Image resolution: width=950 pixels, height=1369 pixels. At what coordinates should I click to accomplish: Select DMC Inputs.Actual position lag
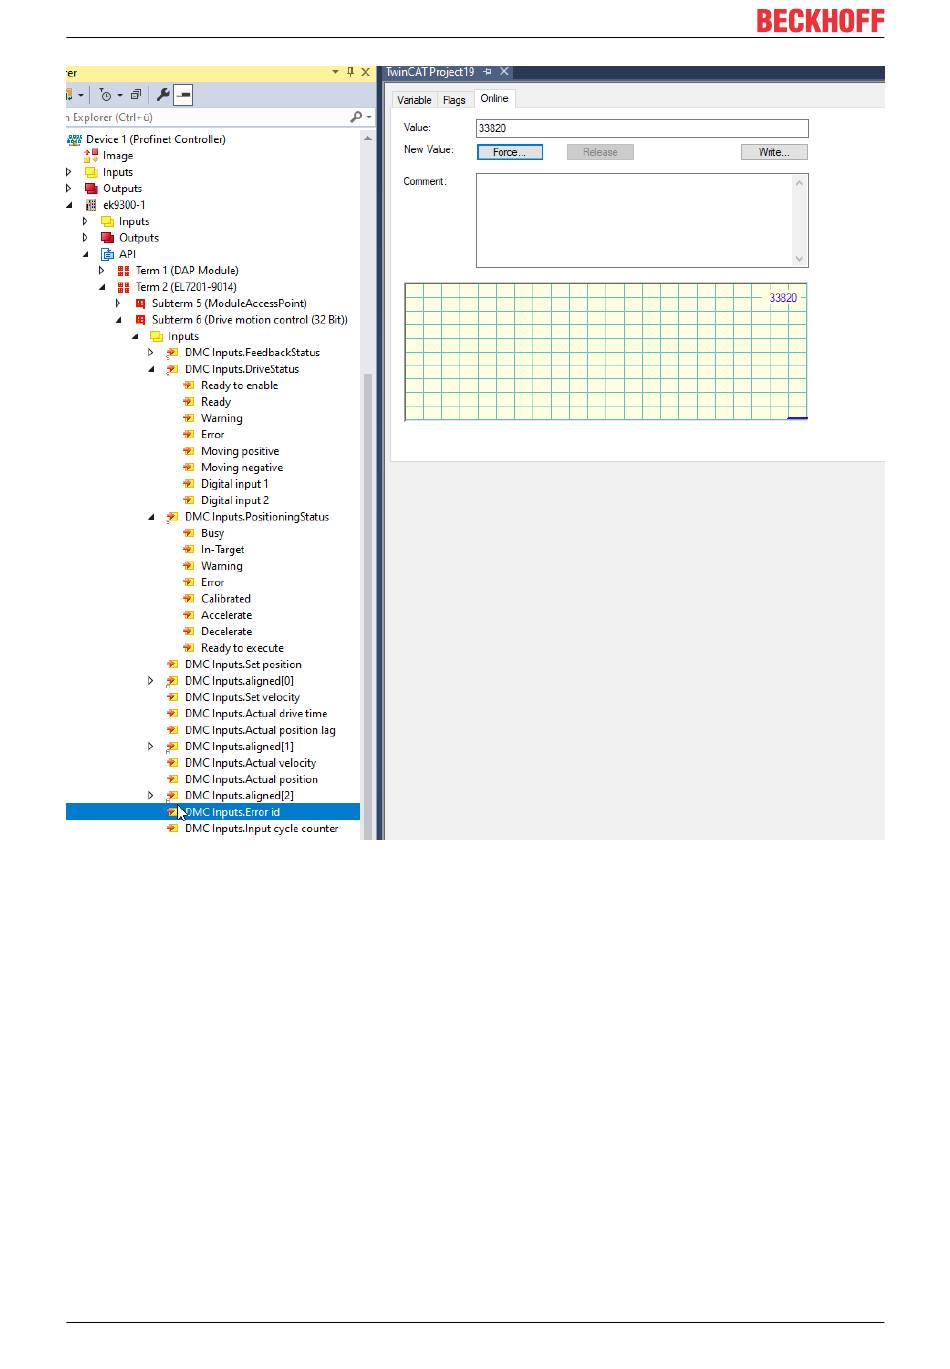click(x=260, y=730)
